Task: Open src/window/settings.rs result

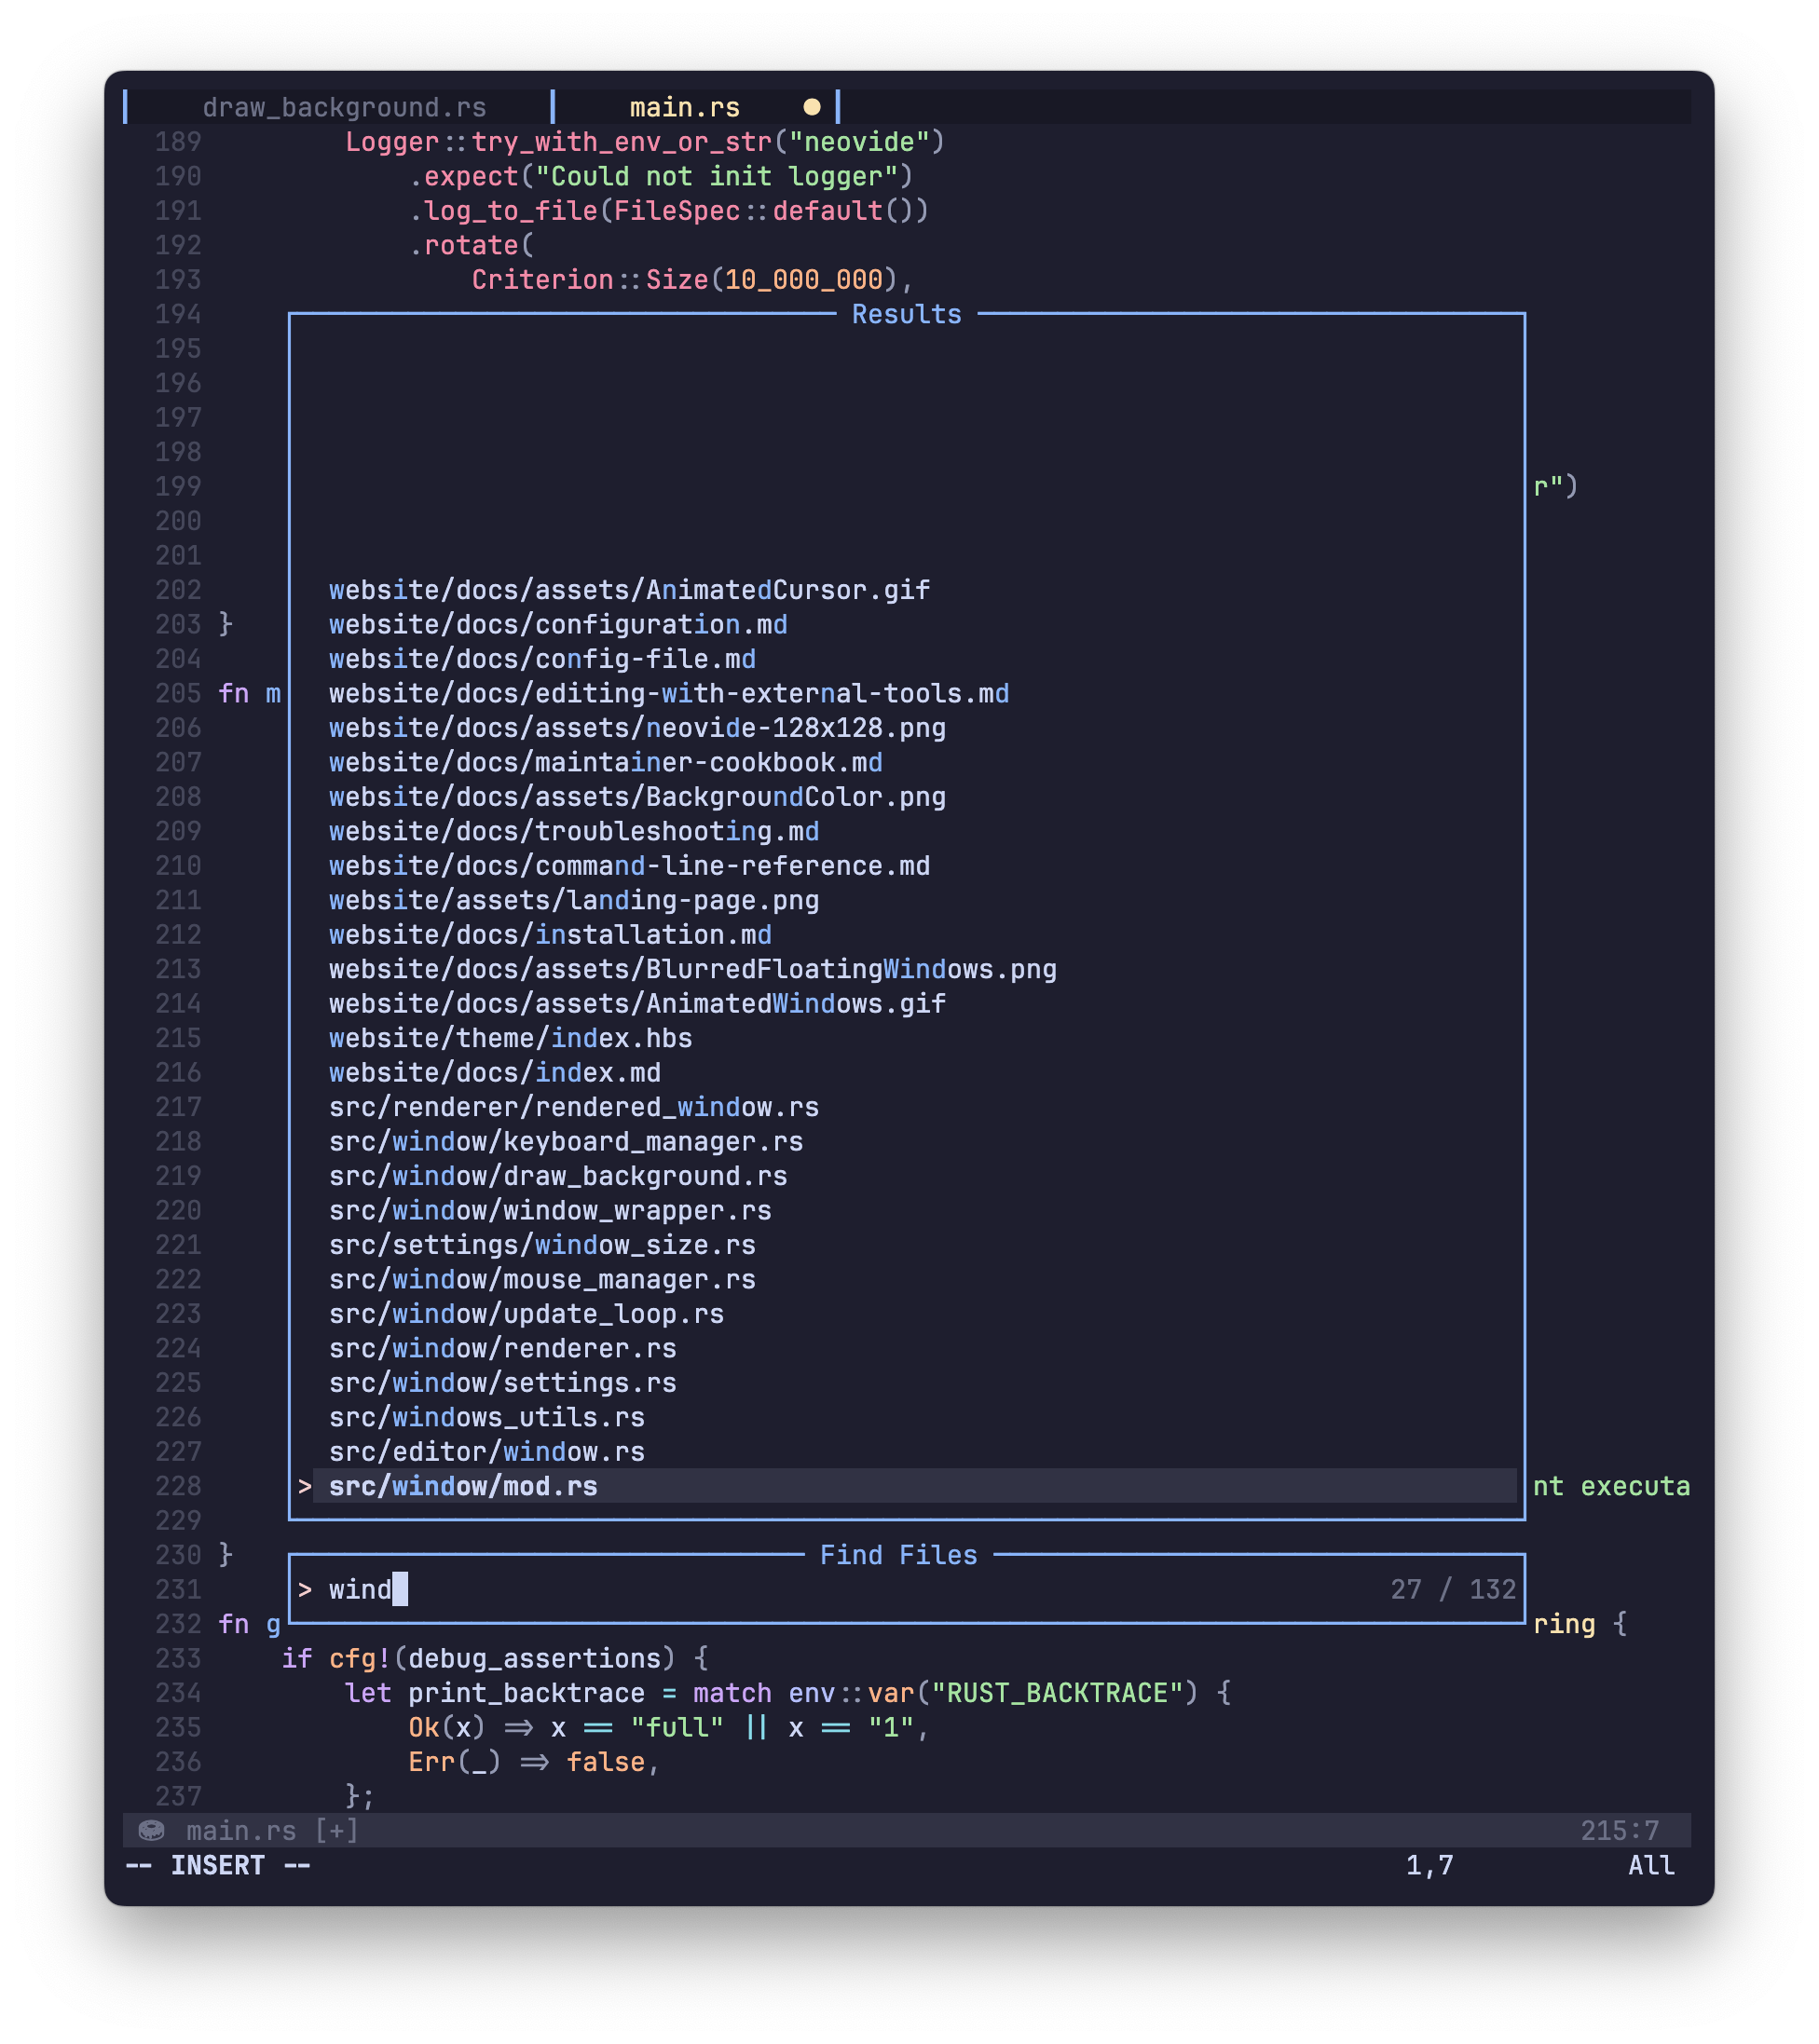Action: pyautogui.click(x=502, y=1383)
